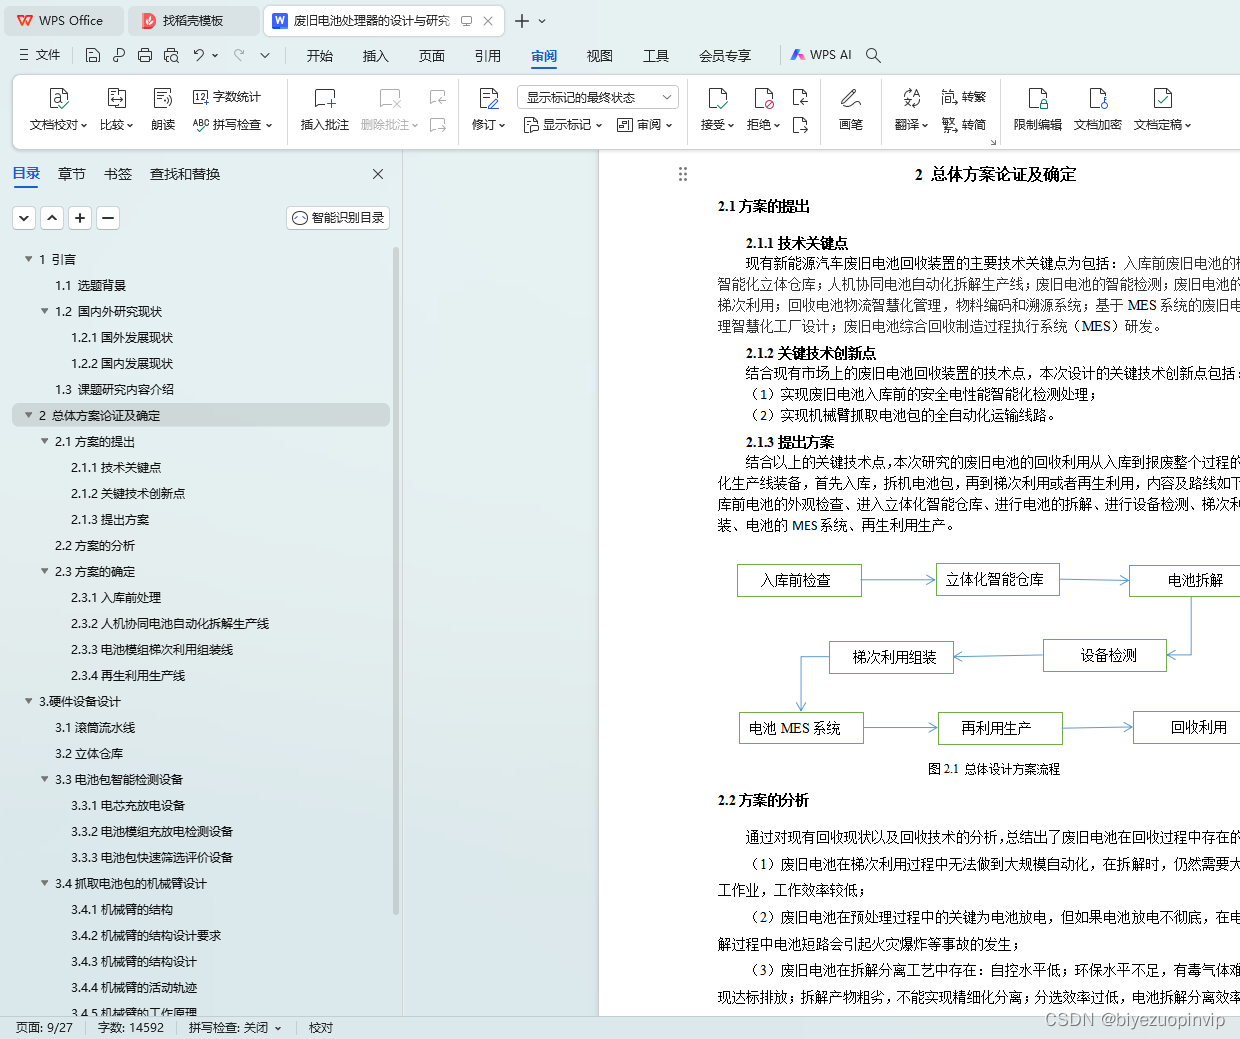
Task: Open the Print Preview icon
Action: click(x=171, y=55)
